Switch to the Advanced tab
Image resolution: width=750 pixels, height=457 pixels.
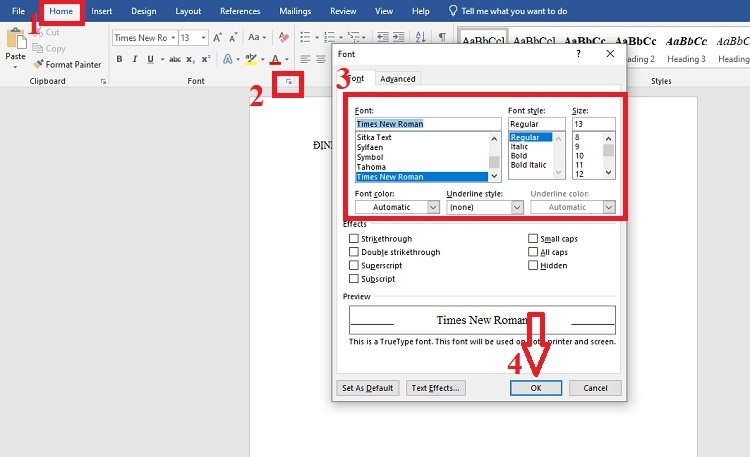(397, 79)
